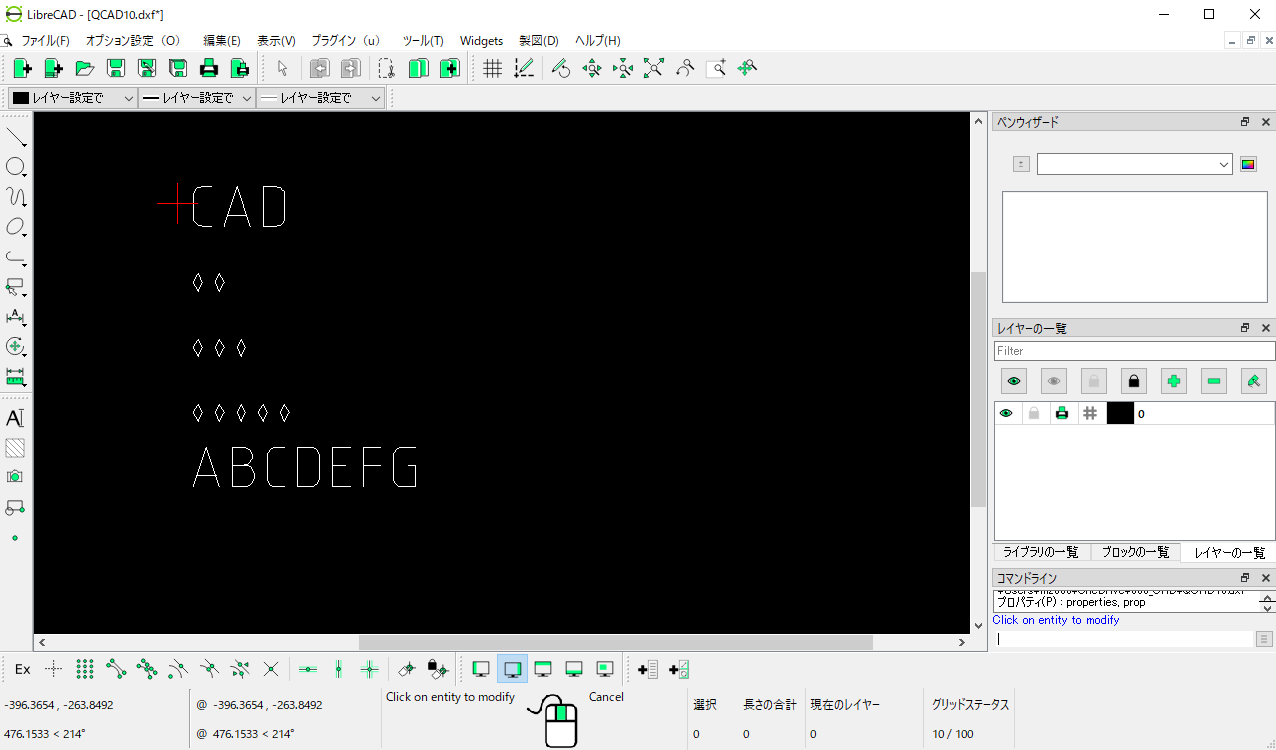1276x750 pixels.
Task: Click in the layer Filter field
Action: (1135, 351)
